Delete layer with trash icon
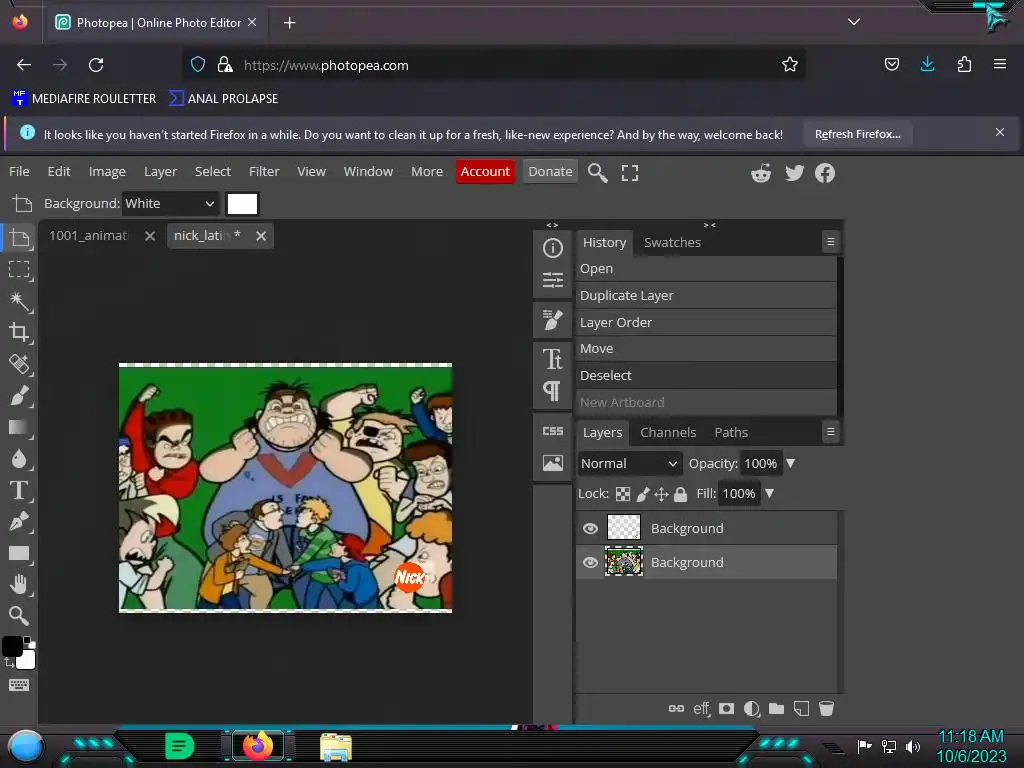Screen dimensions: 1024x768 pyautogui.click(x=826, y=709)
